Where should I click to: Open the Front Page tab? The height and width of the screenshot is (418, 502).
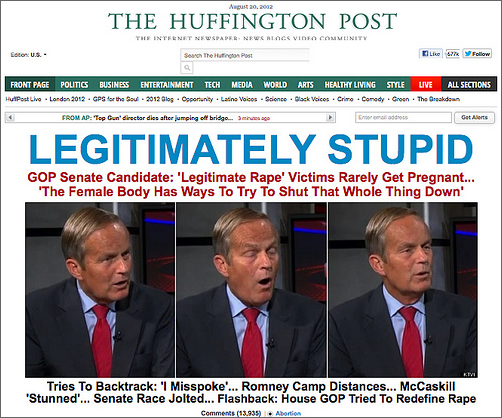[30, 85]
